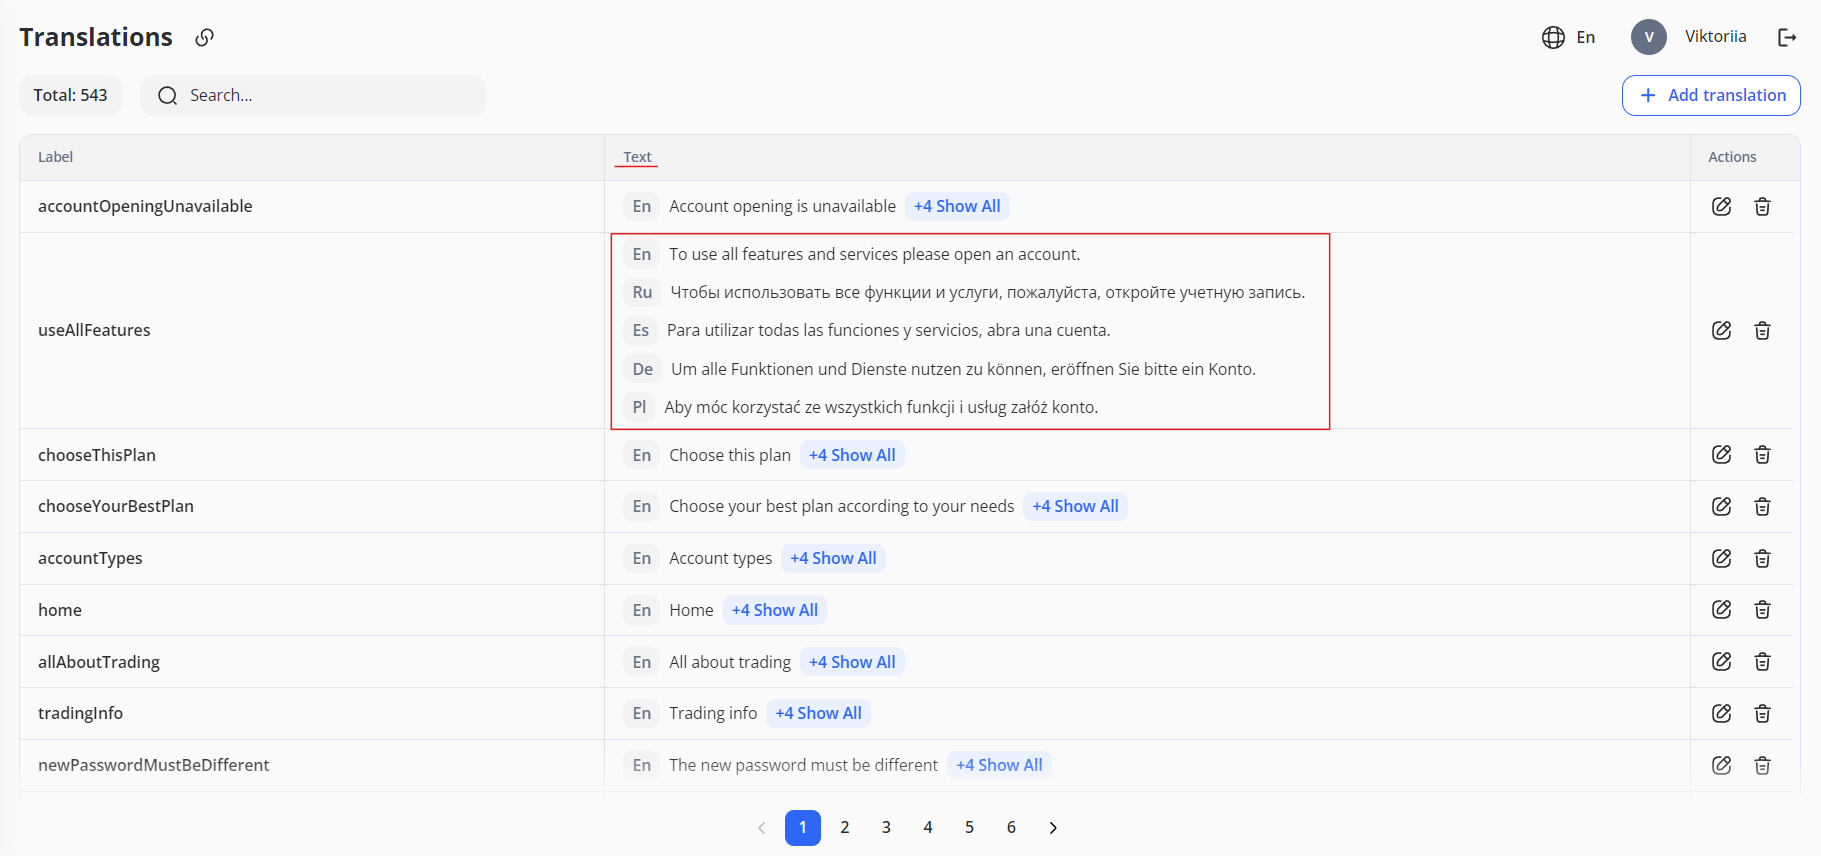1821x856 pixels.
Task: Edit the home translation
Action: pyautogui.click(x=1721, y=609)
